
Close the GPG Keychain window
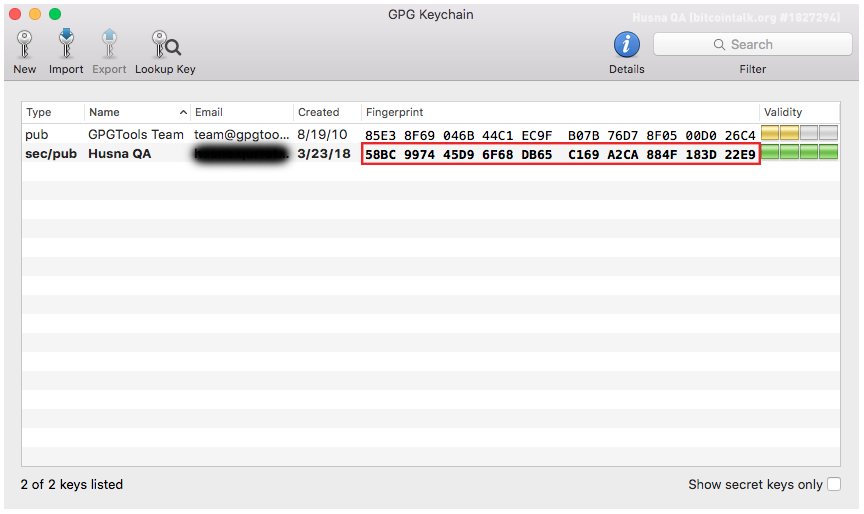click(15, 14)
